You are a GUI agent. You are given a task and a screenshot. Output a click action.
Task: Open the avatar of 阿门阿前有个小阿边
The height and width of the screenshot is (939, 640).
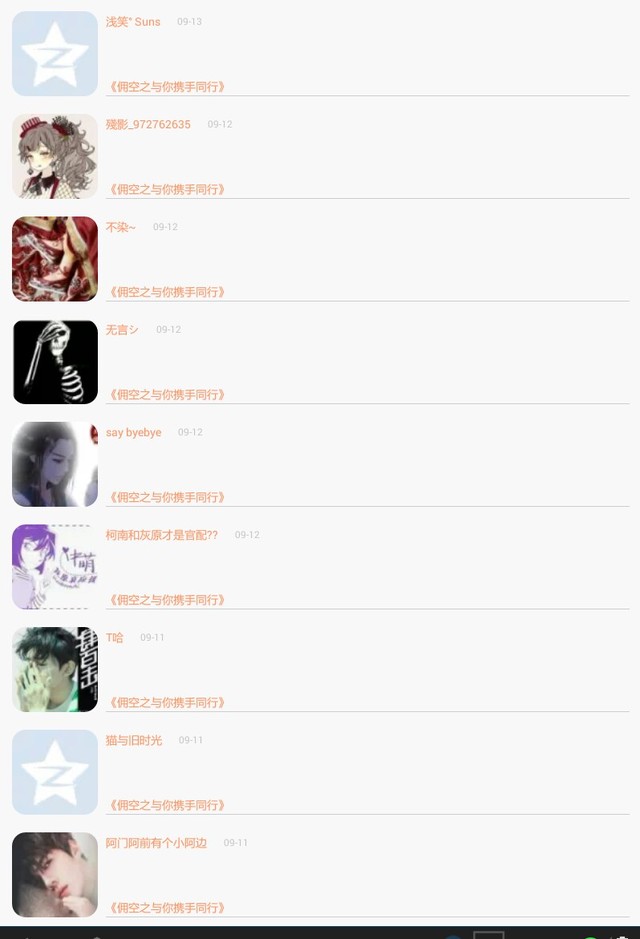(54, 874)
